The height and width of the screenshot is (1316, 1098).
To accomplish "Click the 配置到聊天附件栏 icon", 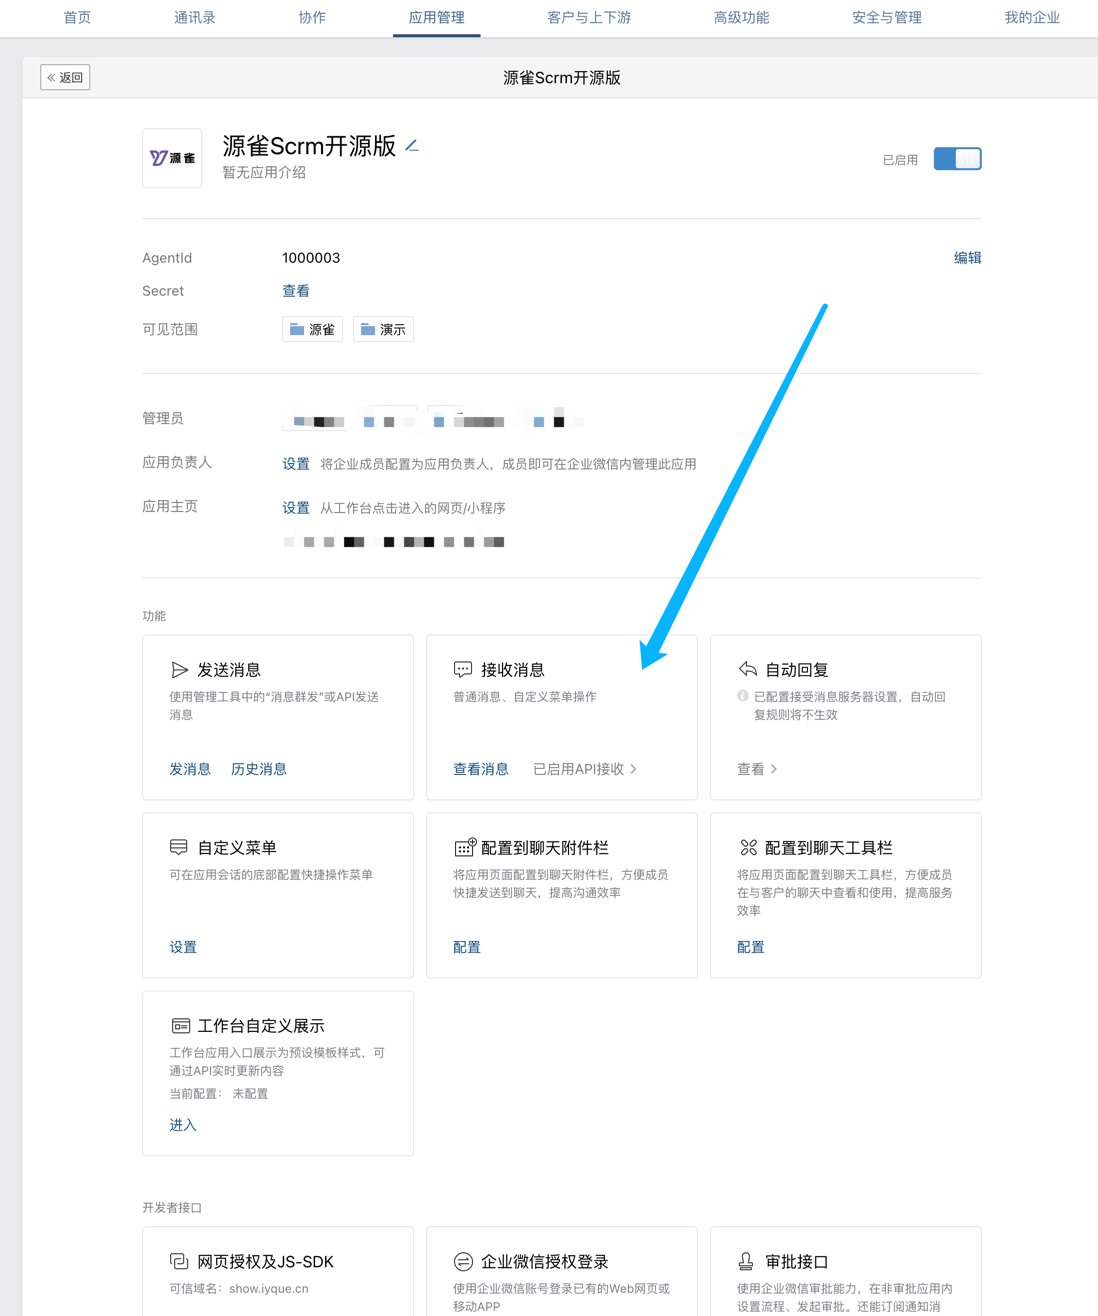I will tap(464, 847).
